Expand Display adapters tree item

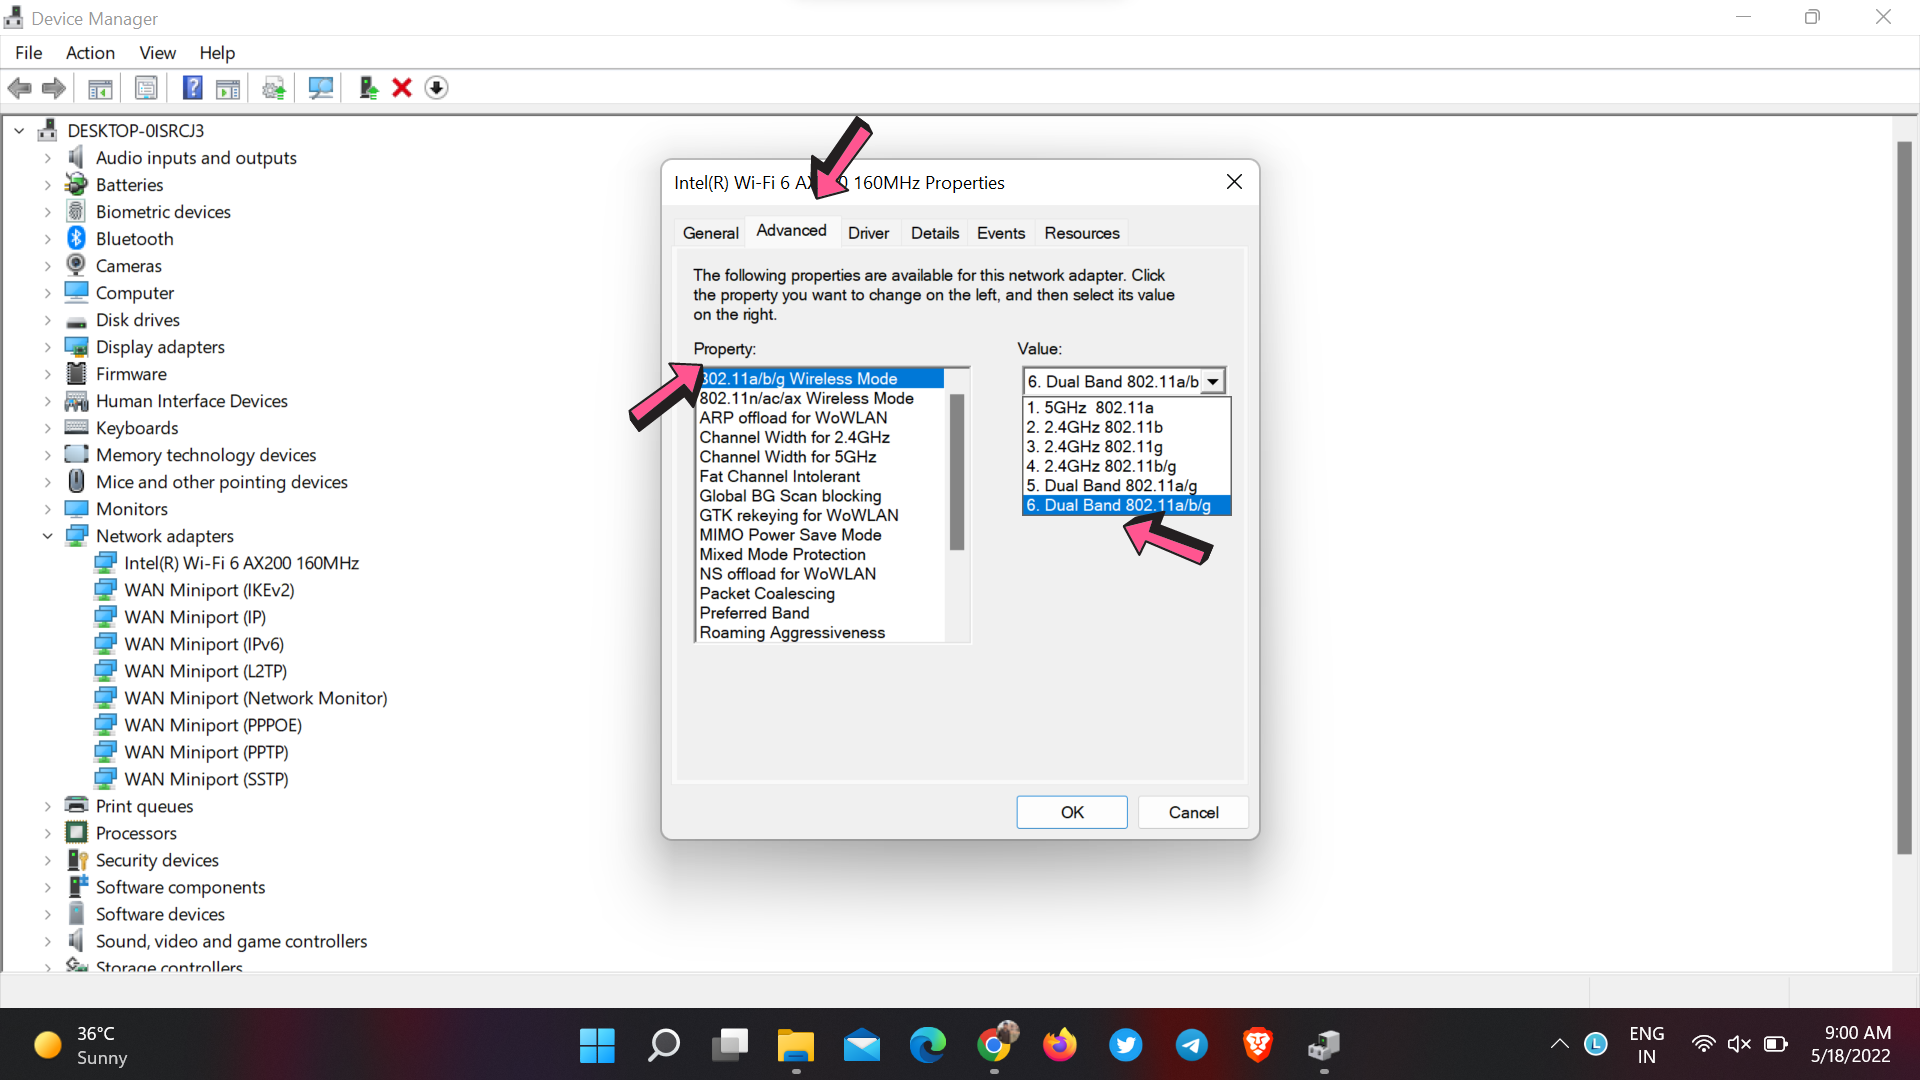[x=45, y=347]
